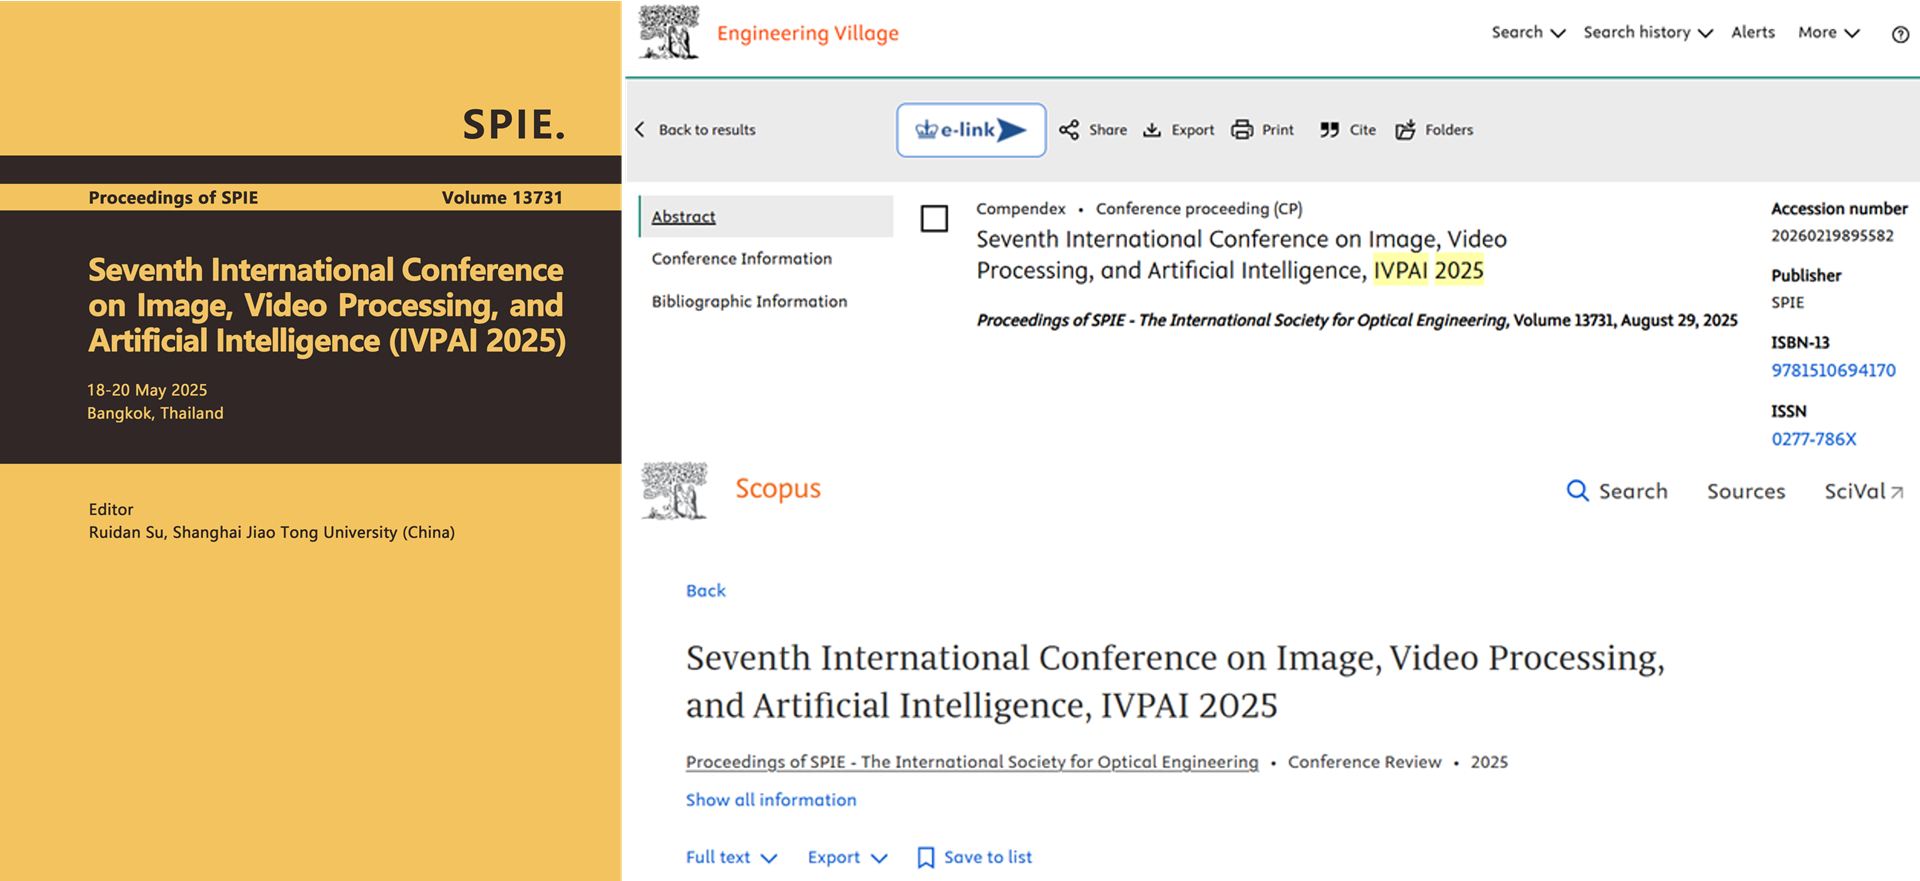Screen dimensions: 1920x881
Task: Click the Print icon
Action: click(x=1242, y=130)
